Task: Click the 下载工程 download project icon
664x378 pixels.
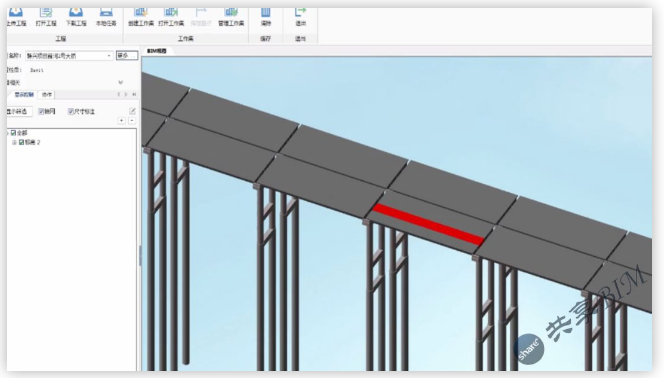Action: pos(76,12)
